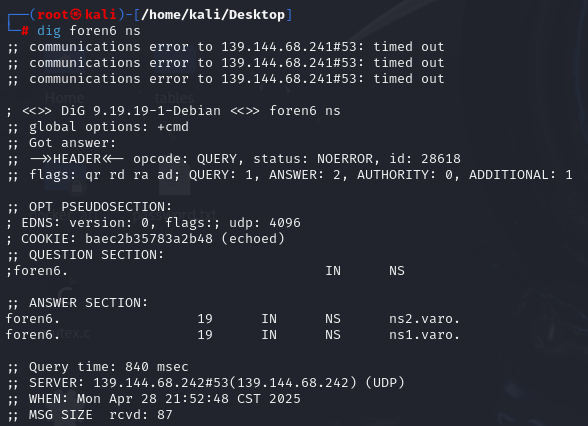Click the /home/kali/Desktop path in prompt

click(213, 15)
